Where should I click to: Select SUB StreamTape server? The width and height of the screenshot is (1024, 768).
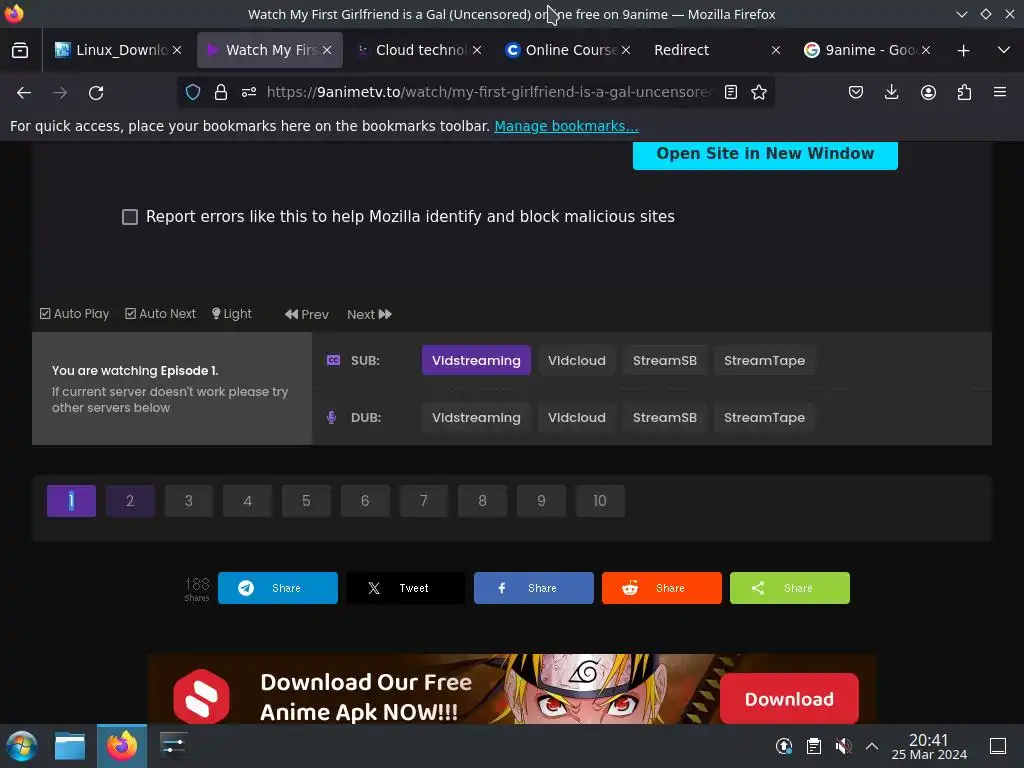(764, 360)
